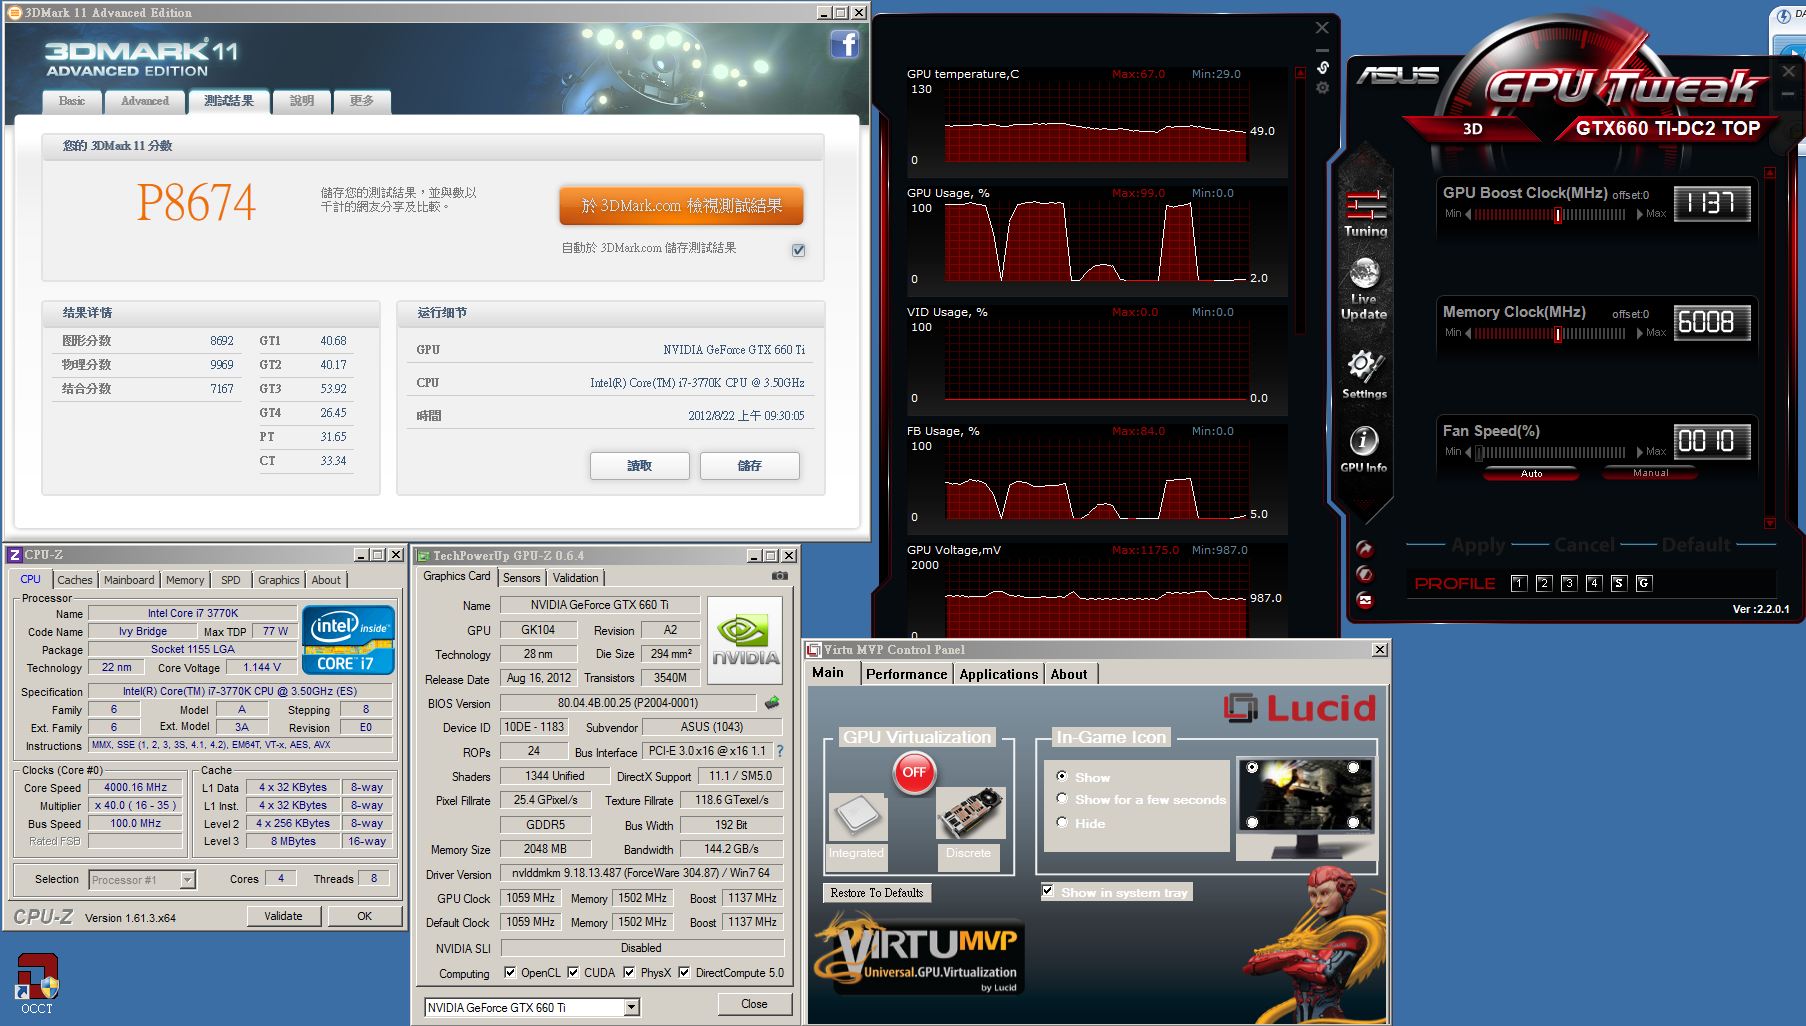Viewport: 1806px width, 1026px height.
Task: Select GPU Tweak profile G
Action: 1643,583
